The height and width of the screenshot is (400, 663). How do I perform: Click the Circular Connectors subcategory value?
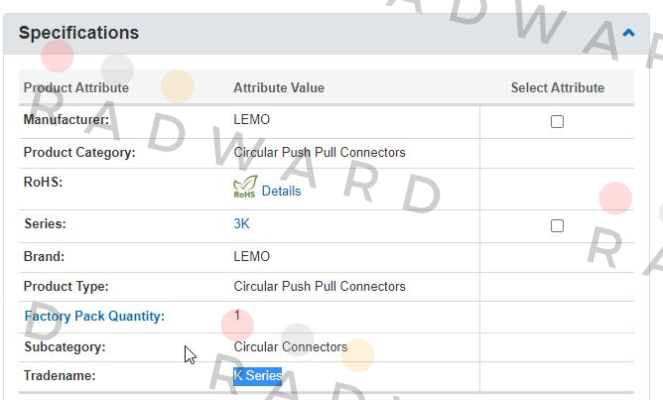(x=290, y=347)
